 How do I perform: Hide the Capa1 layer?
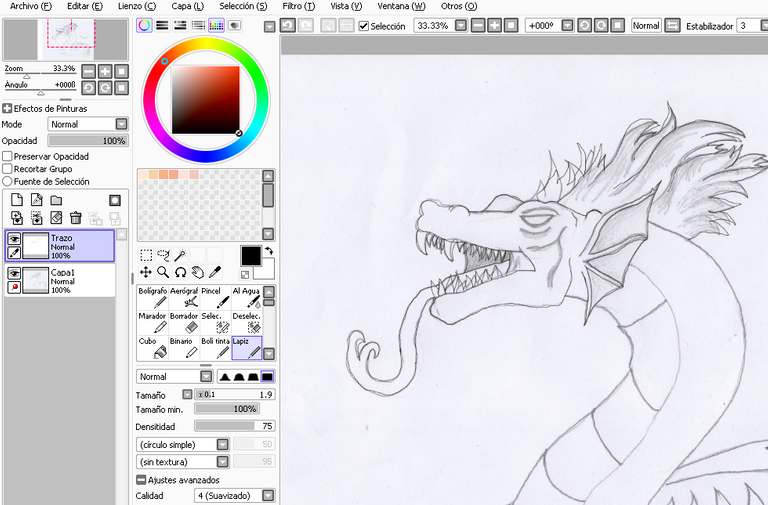pos(14,273)
